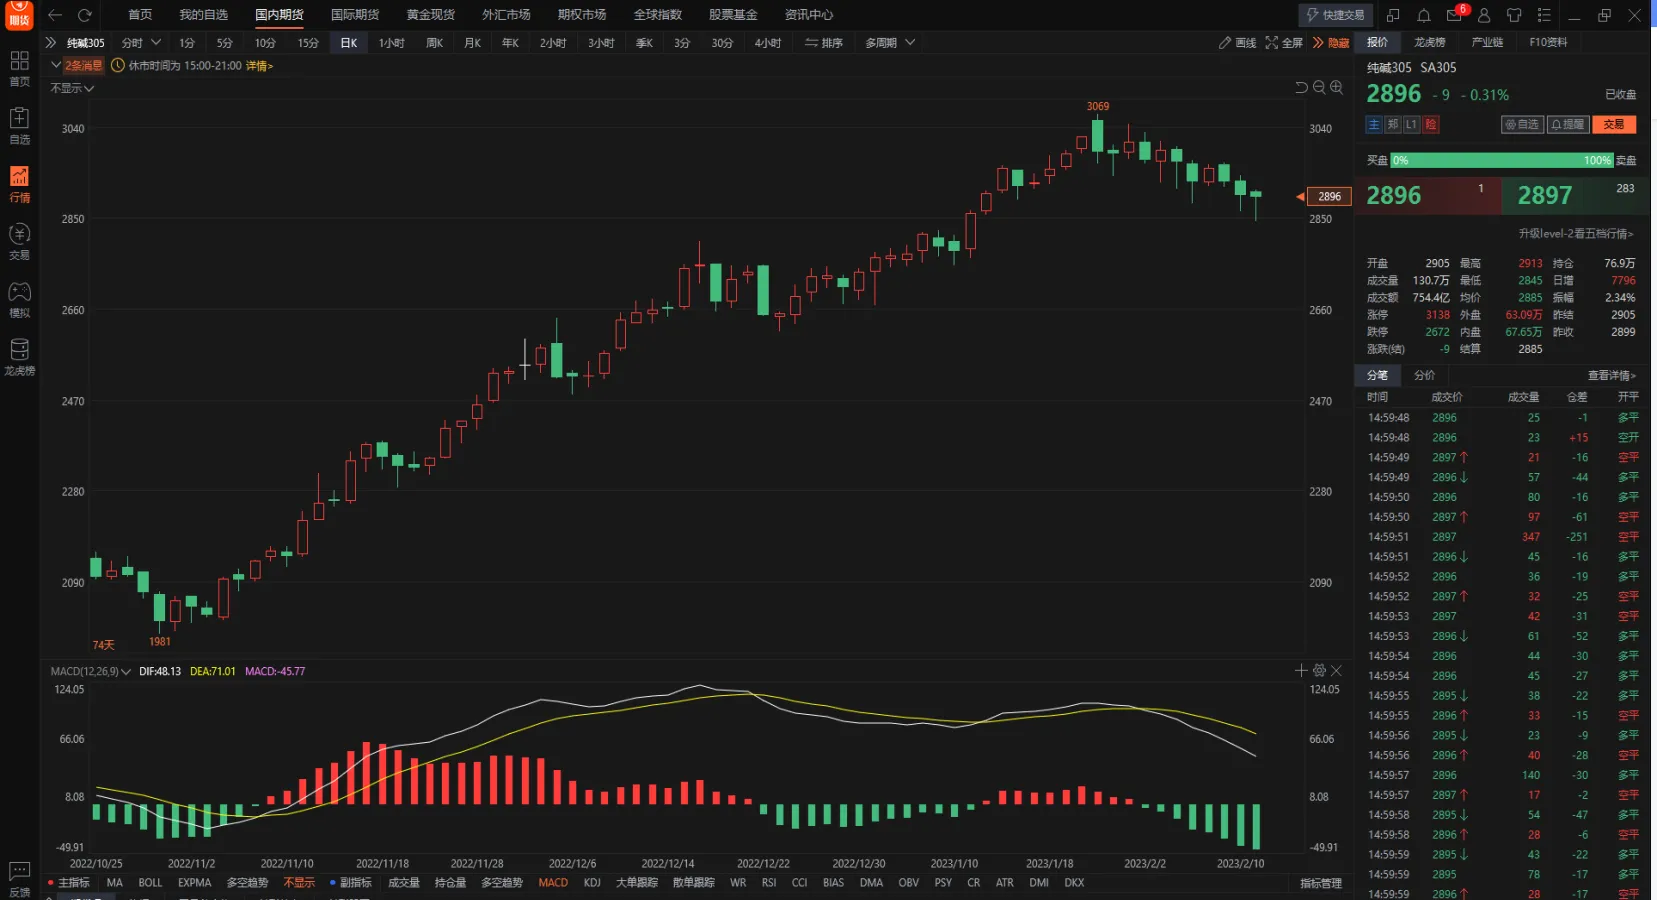
Task: Switch to the 国内期货 tab
Action: 279,15
